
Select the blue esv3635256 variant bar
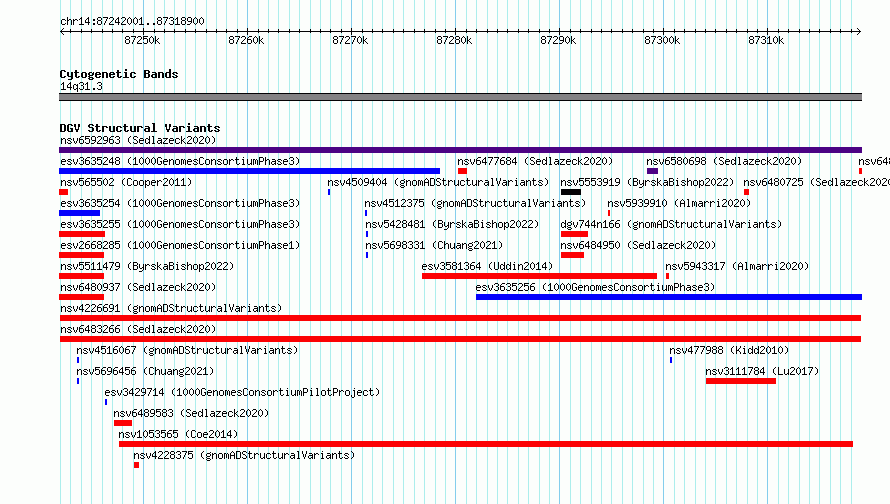(669, 297)
